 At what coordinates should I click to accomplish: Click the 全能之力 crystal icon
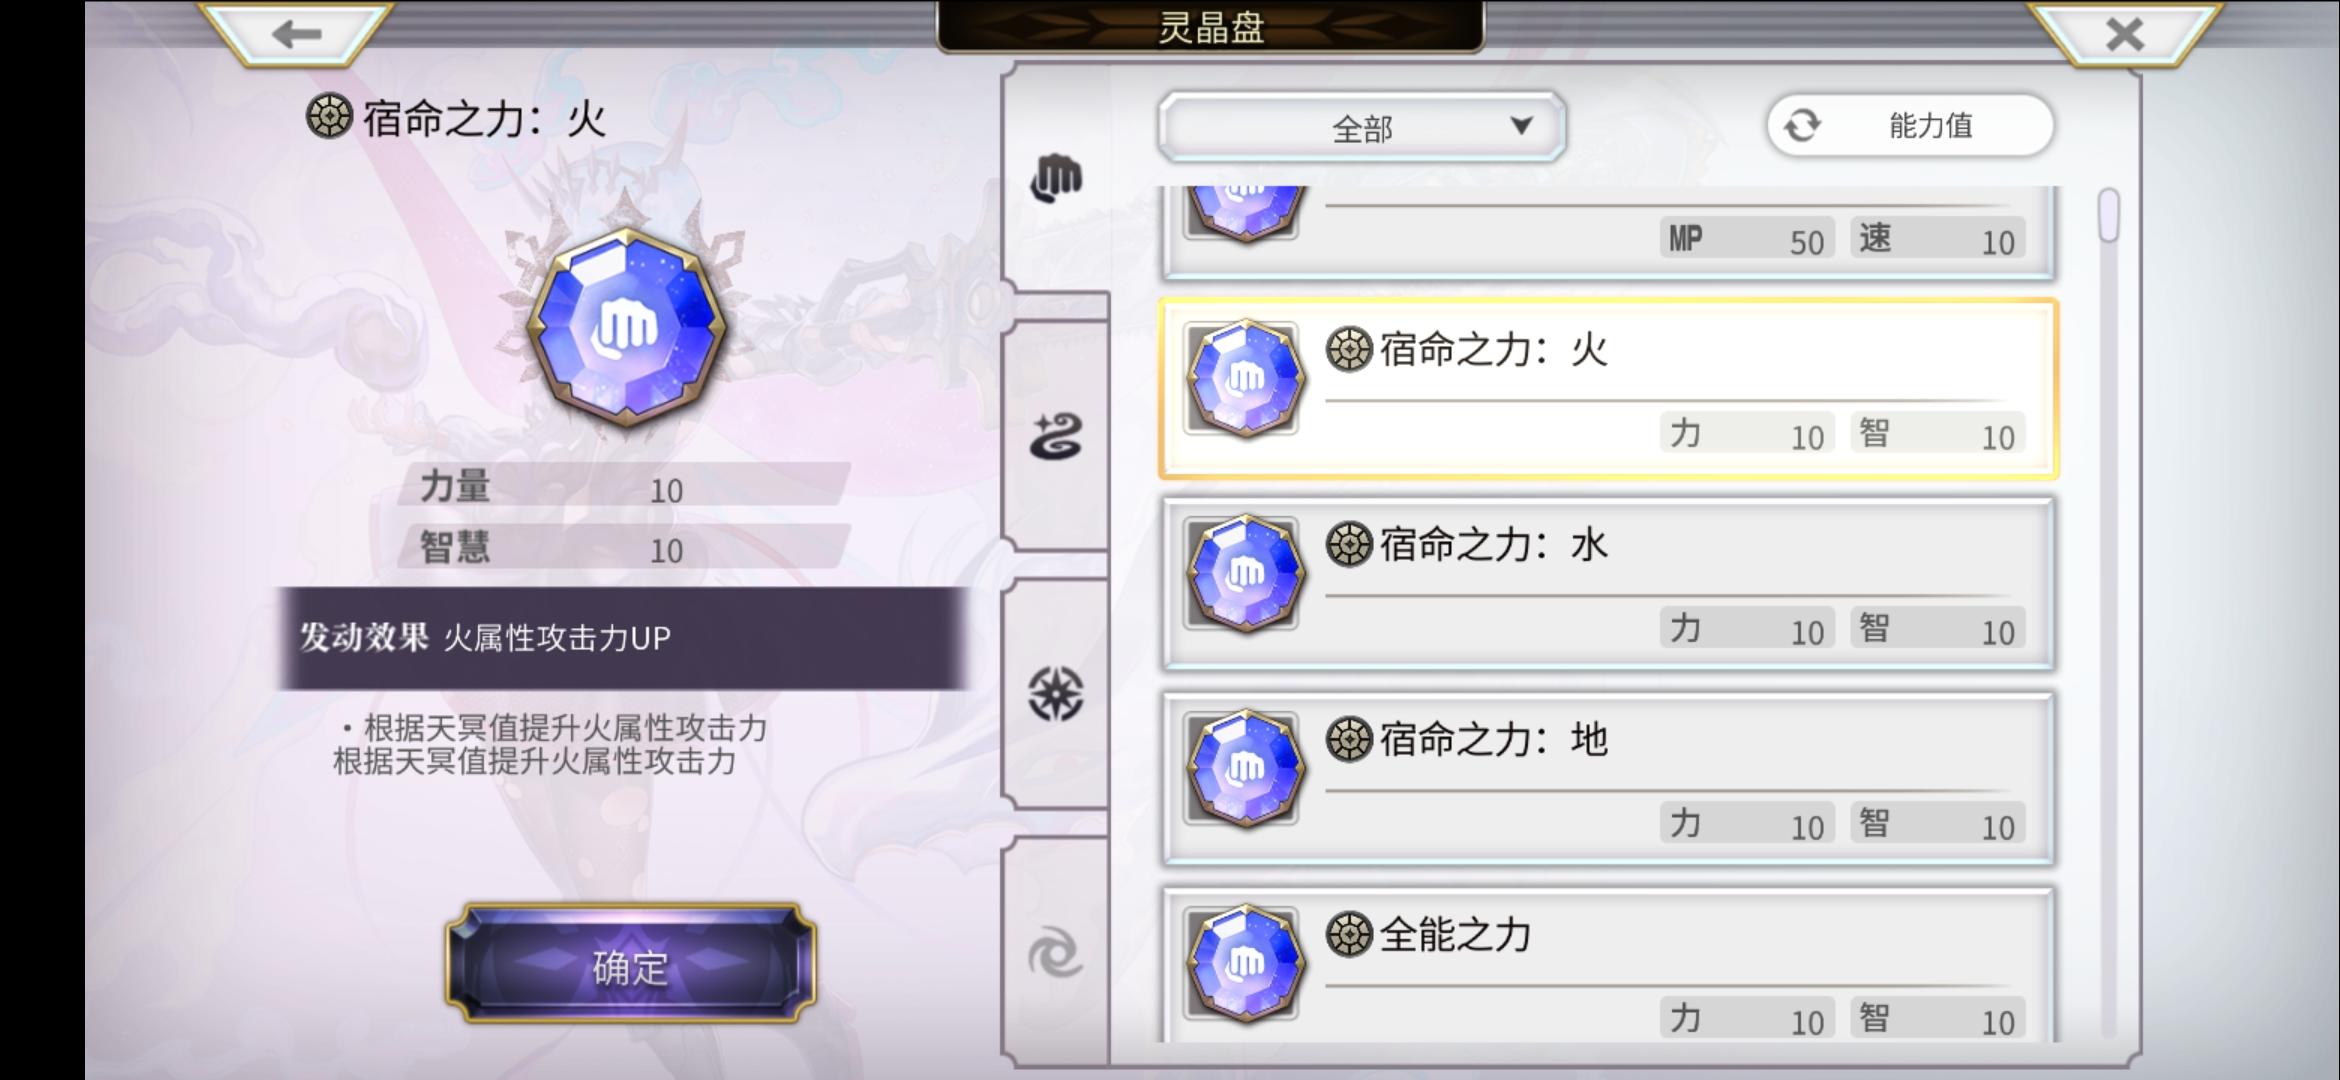1244,964
